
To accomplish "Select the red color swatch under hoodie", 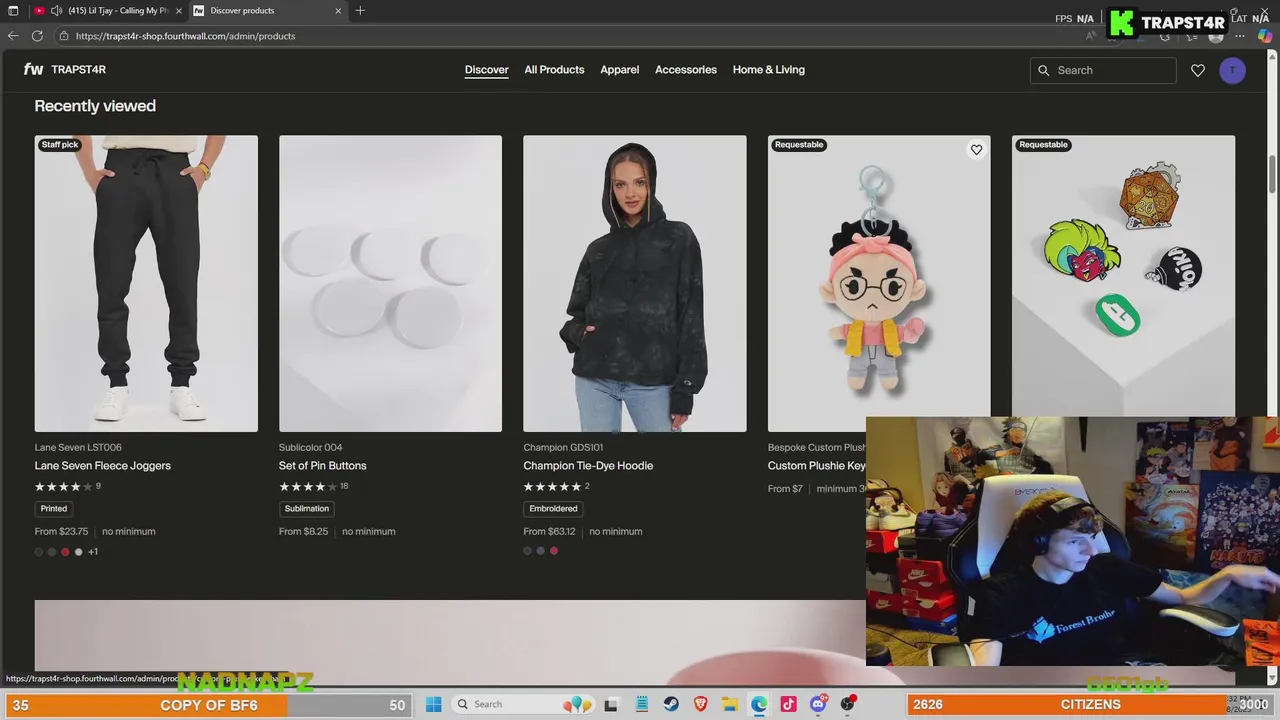I will pos(554,551).
